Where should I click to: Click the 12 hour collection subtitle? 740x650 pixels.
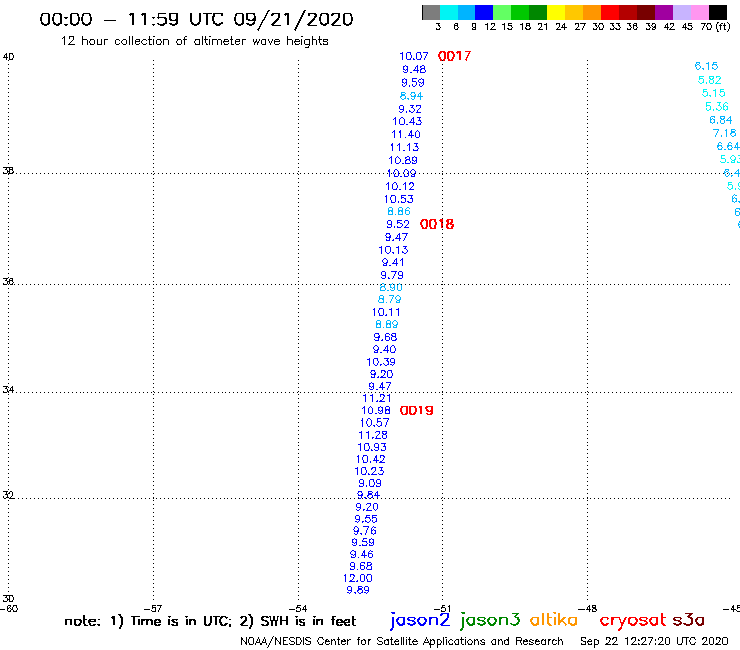[194, 42]
